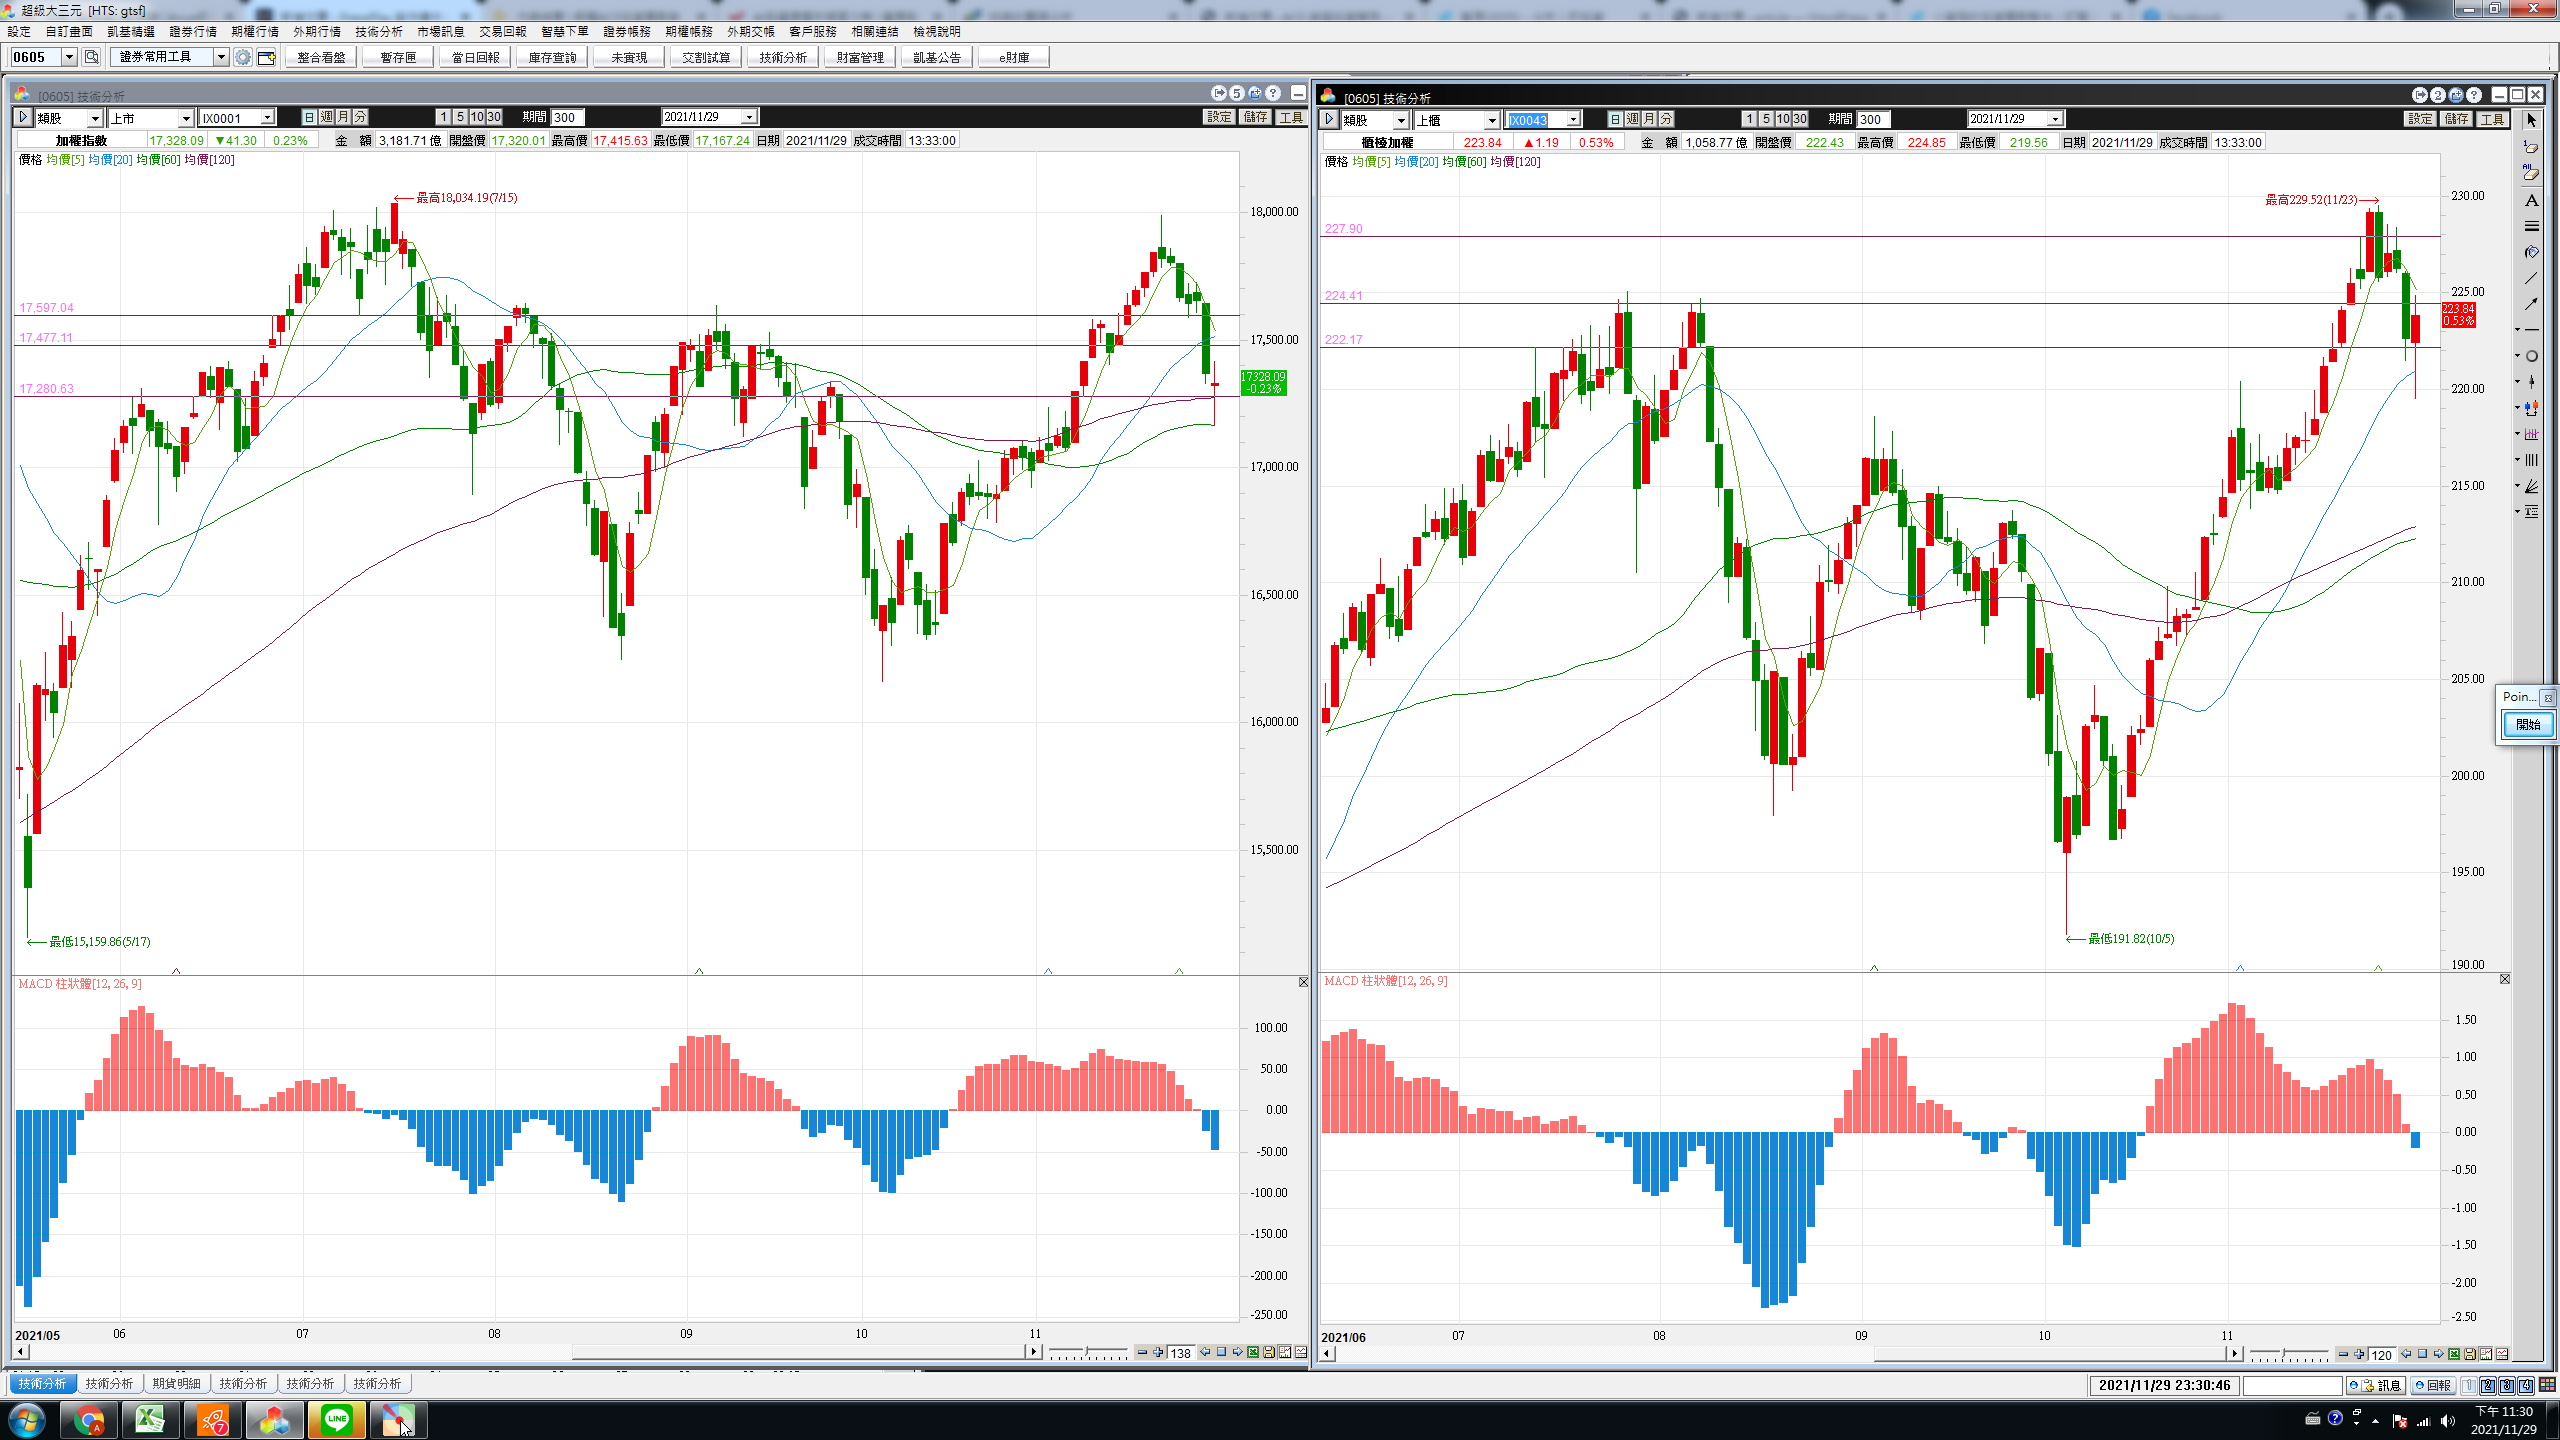2560x1440 pixels.
Task: Choose the erase-all drawings eraser tool
Action: [2531, 174]
